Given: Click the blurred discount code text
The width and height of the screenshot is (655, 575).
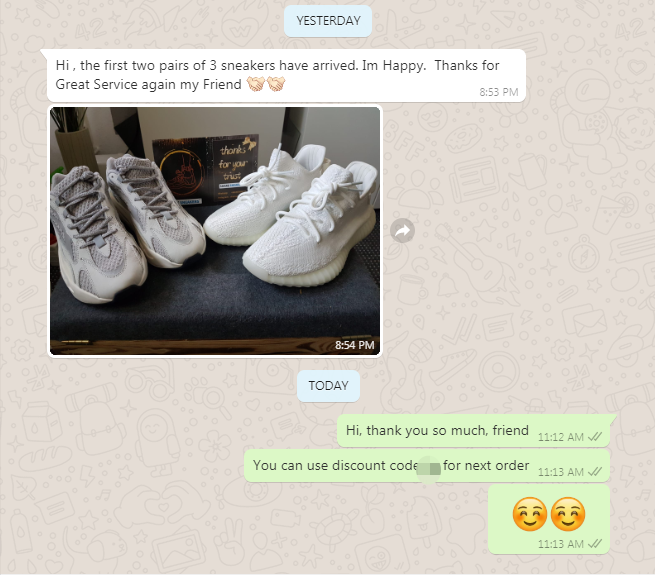Looking at the screenshot, I should pyautogui.click(x=429, y=468).
